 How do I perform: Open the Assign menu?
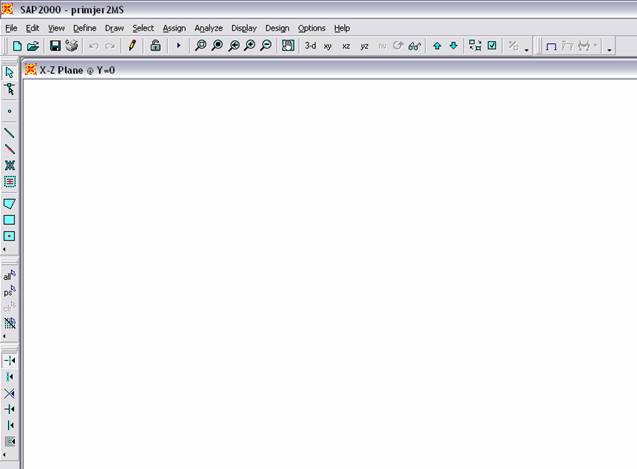[x=174, y=28]
